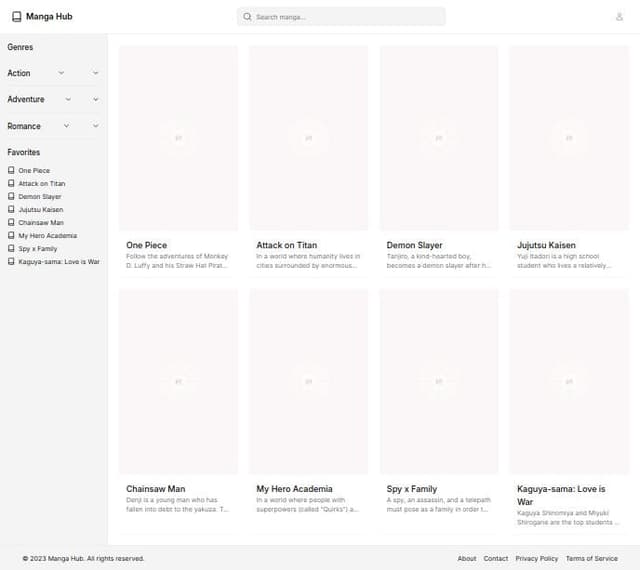The image size is (640, 570).
Task: Open Jujutsu Kaisen in Favorites list
Action: (41, 210)
